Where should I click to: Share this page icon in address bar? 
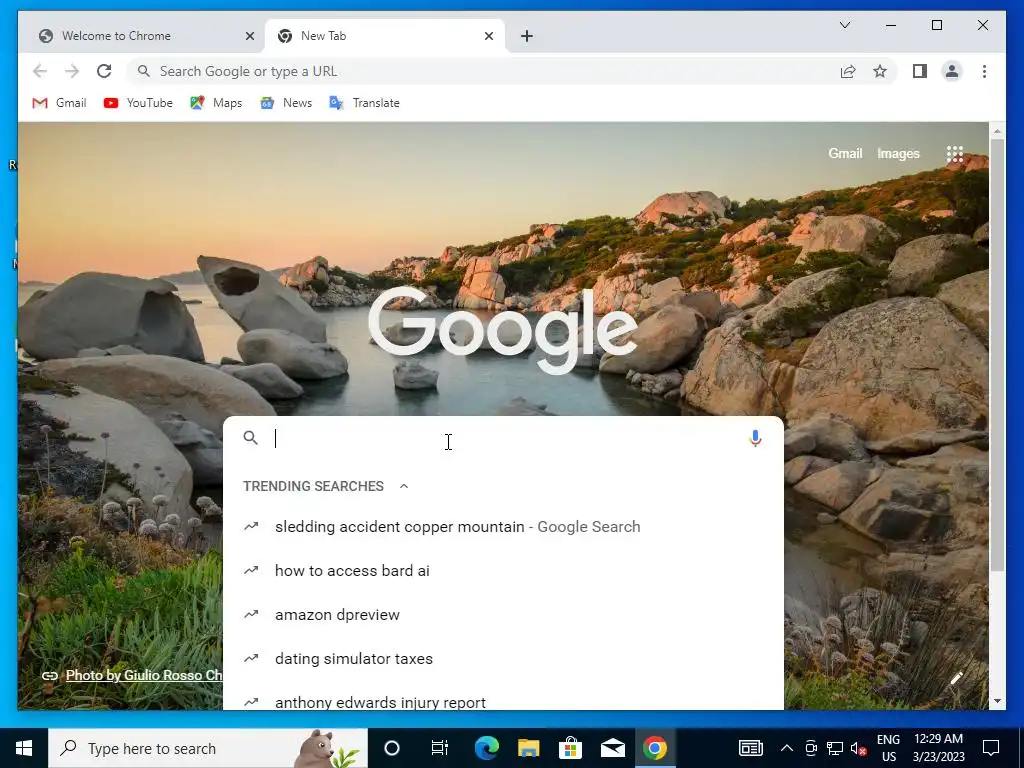click(x=848, y=71)
